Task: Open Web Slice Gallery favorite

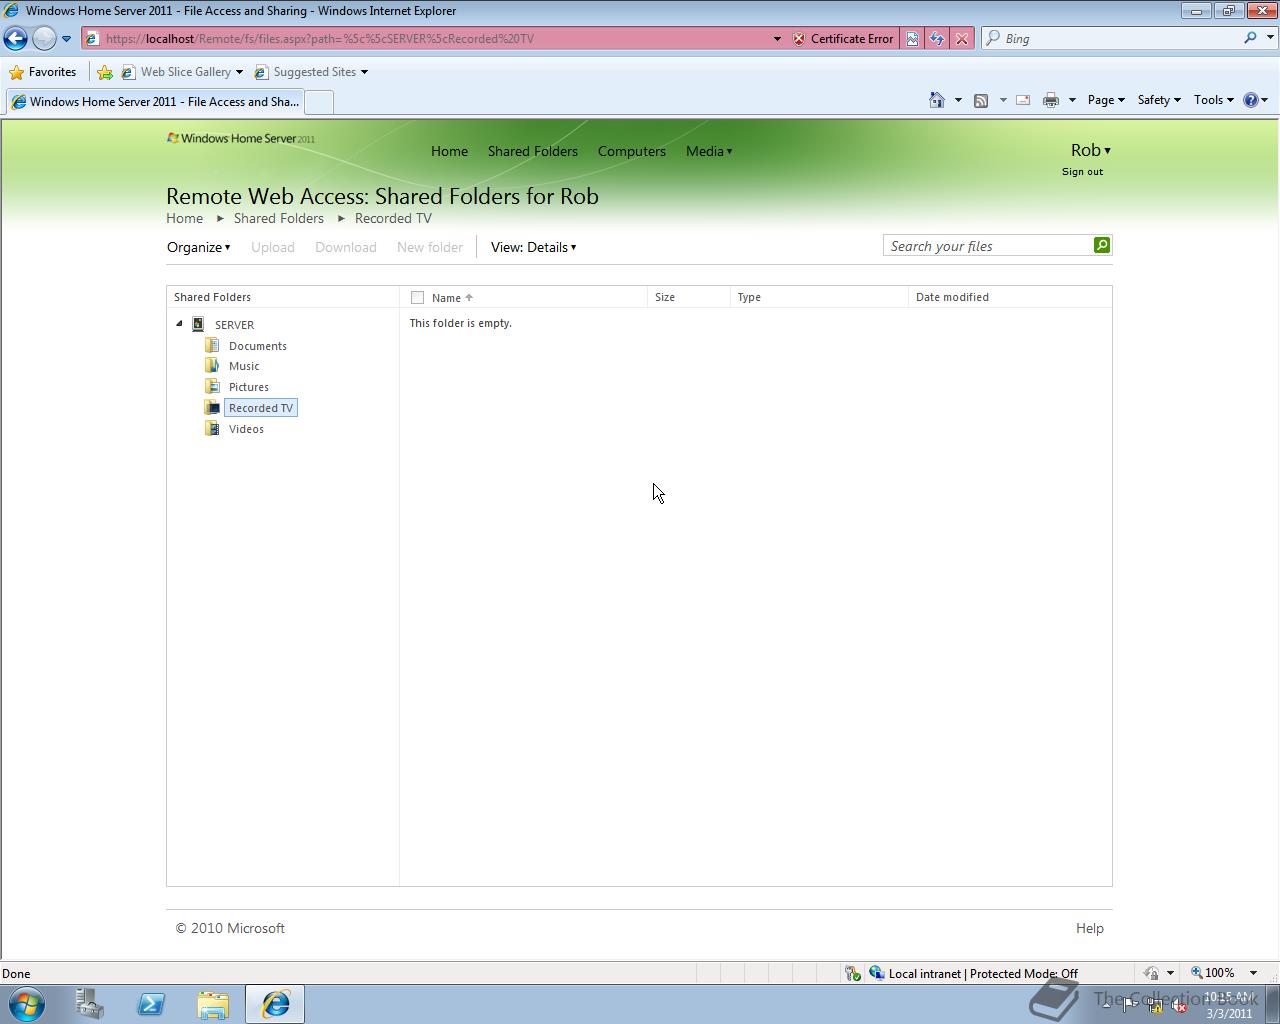Action: (x=182, y=72)
